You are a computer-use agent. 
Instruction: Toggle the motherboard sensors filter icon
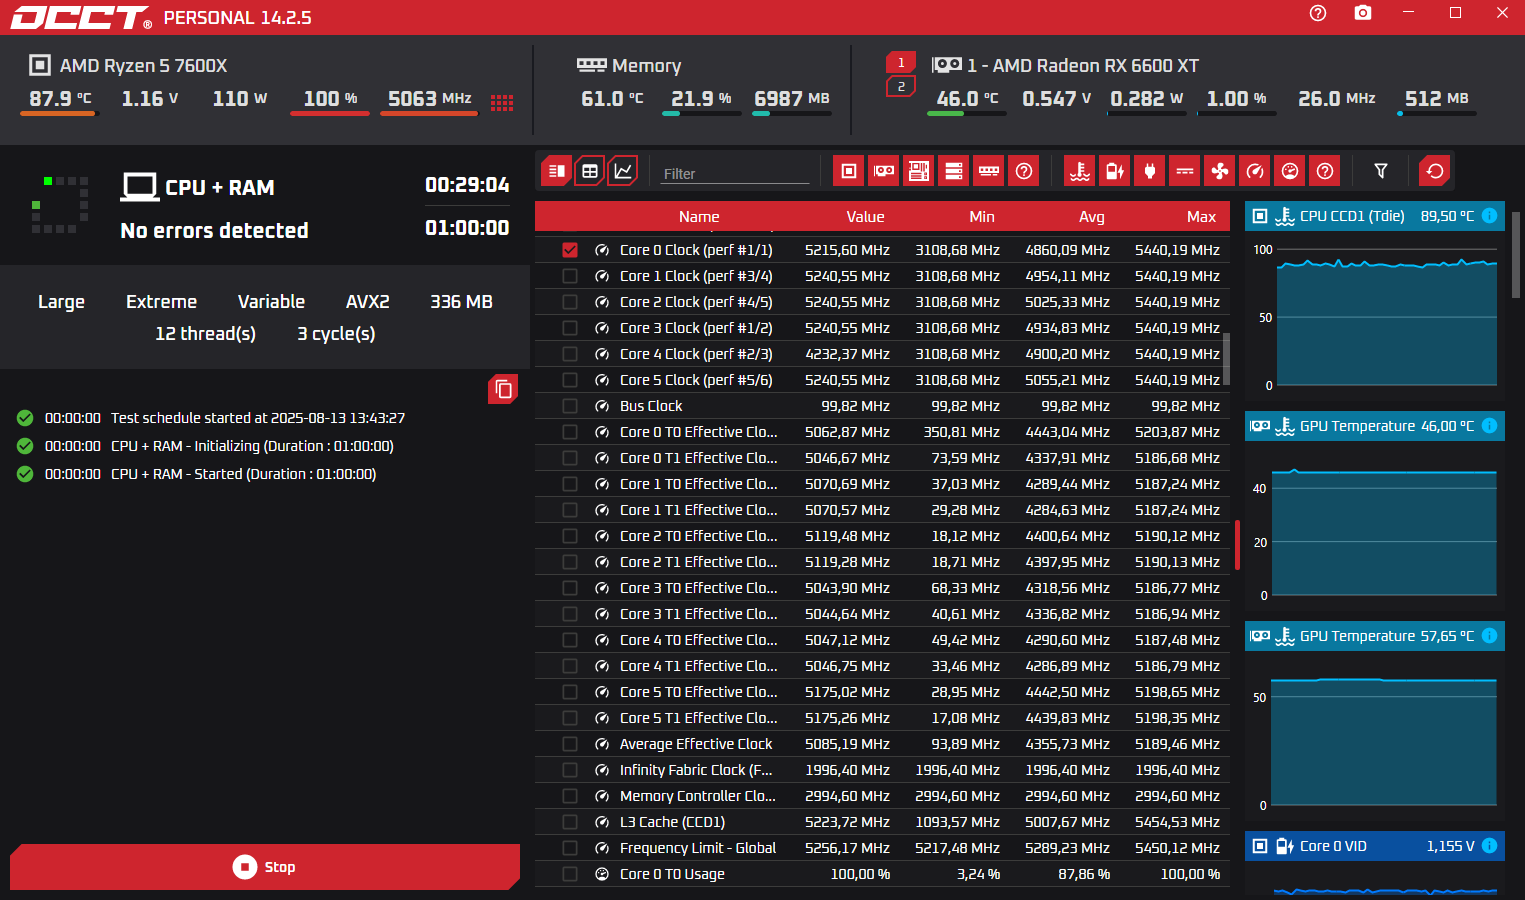tap(919, 171)
